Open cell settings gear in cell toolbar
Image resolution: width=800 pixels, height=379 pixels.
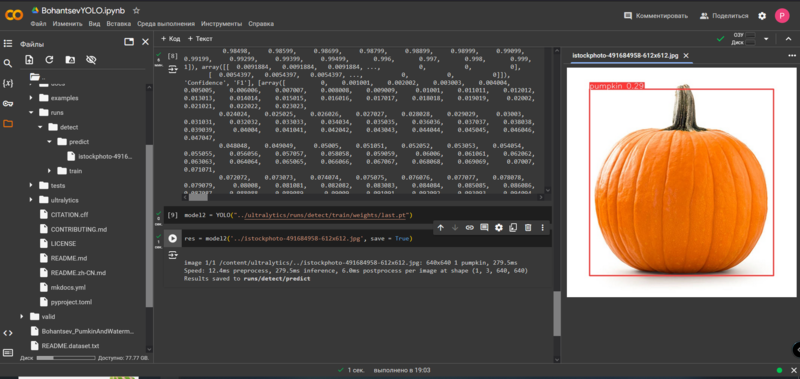[x=499, y=228]
